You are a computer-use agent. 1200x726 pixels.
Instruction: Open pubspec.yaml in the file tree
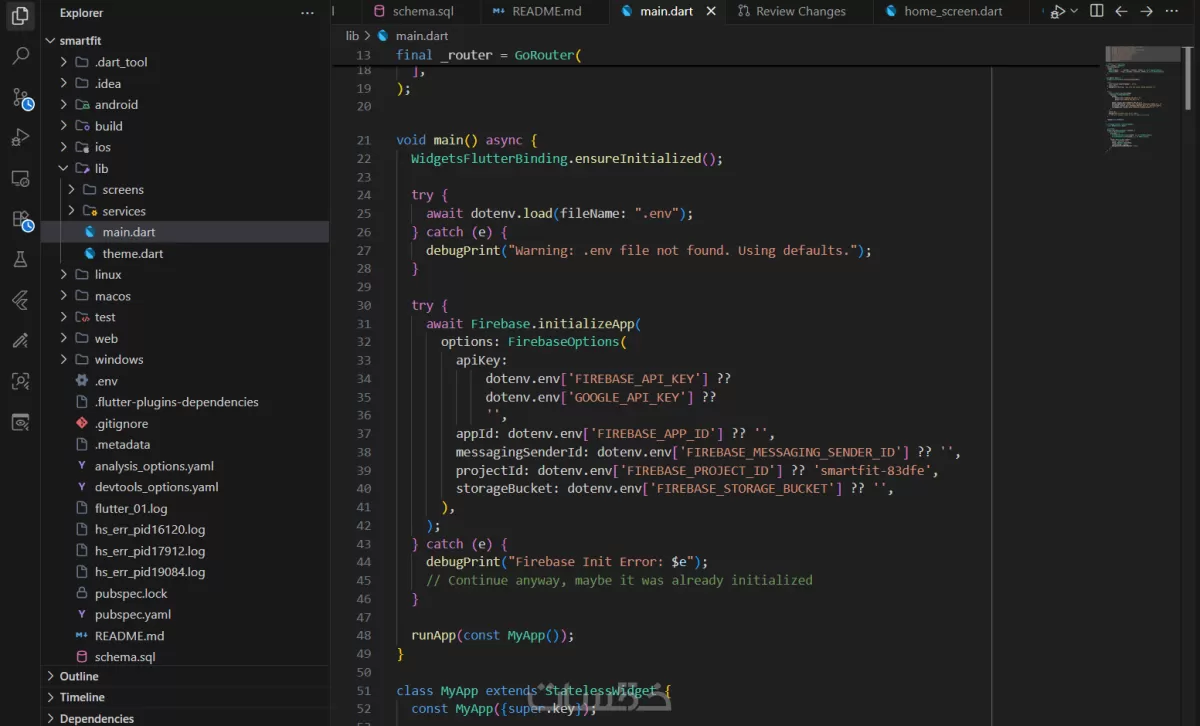click(x=132, y=614)
